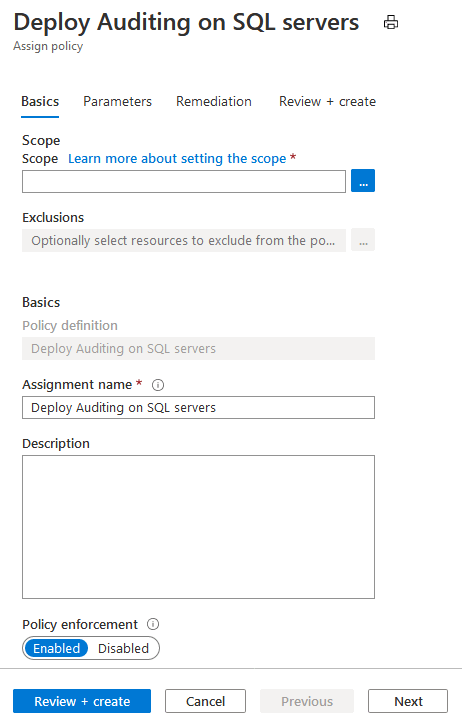The width and height of the screenshot is (462, 725).
Task: Edit the Assignment name field
Action: pyautogui.click(x=198, y=407)
